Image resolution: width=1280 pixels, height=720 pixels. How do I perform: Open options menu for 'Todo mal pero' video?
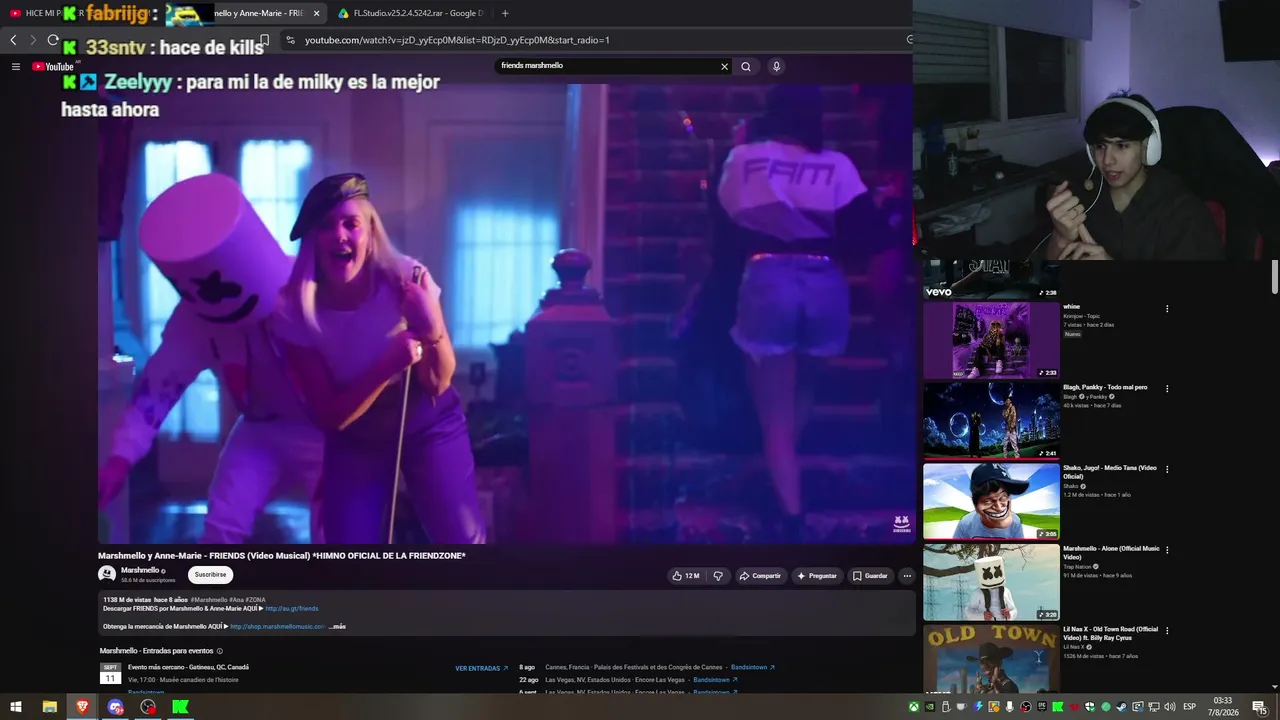click(1167, 389)
